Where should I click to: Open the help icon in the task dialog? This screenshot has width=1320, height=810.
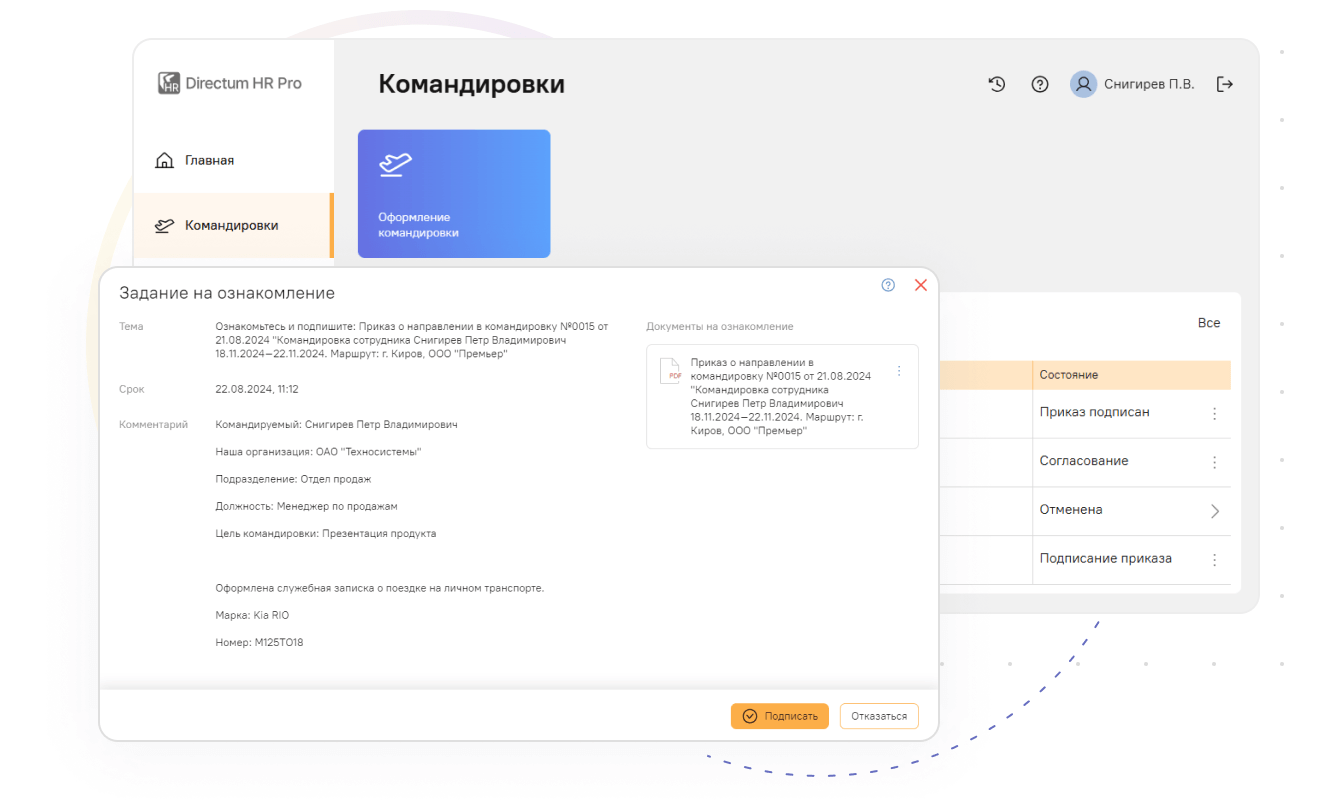point(888,285)
